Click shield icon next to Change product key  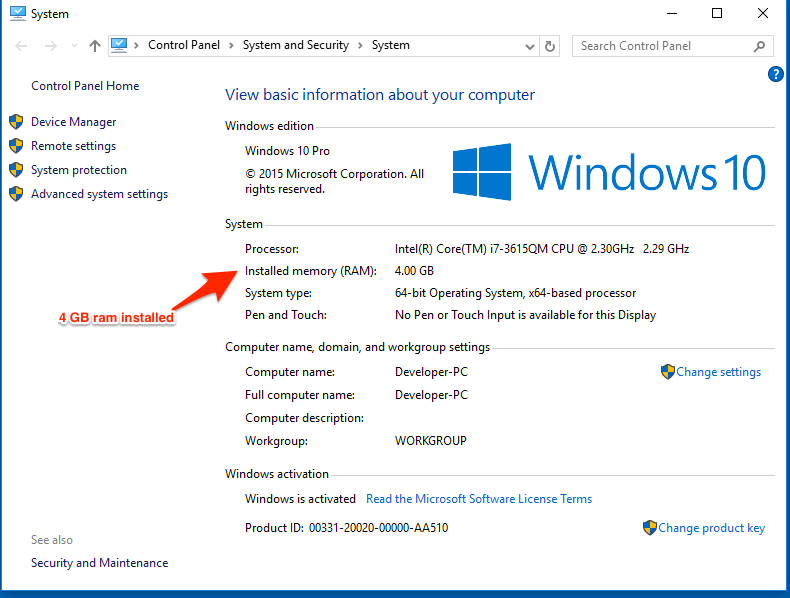pyautogui.click(x=650, y=528)
